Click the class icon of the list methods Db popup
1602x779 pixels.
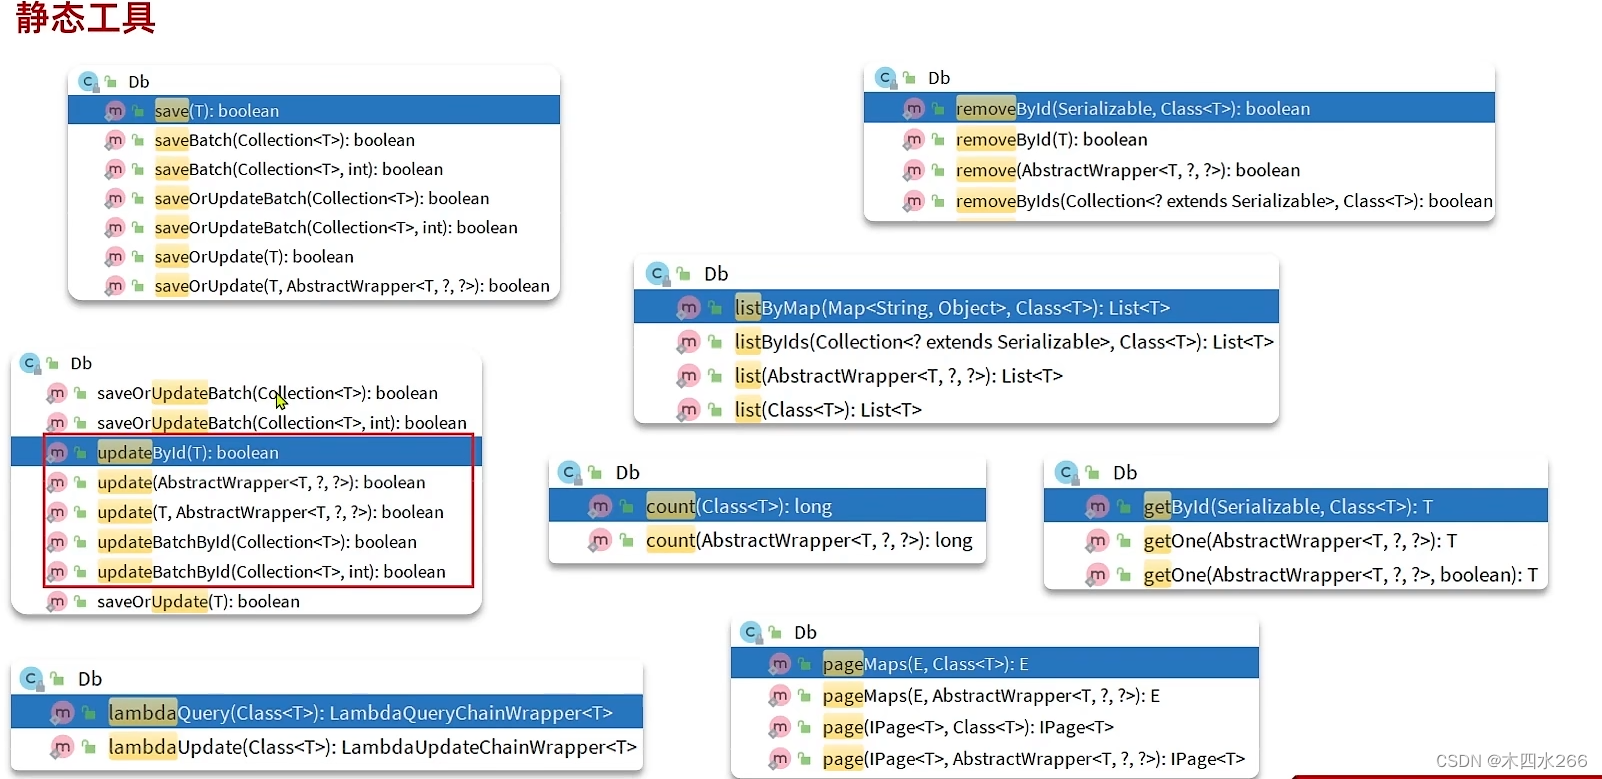pyautogui.click(x=657, y=273)
